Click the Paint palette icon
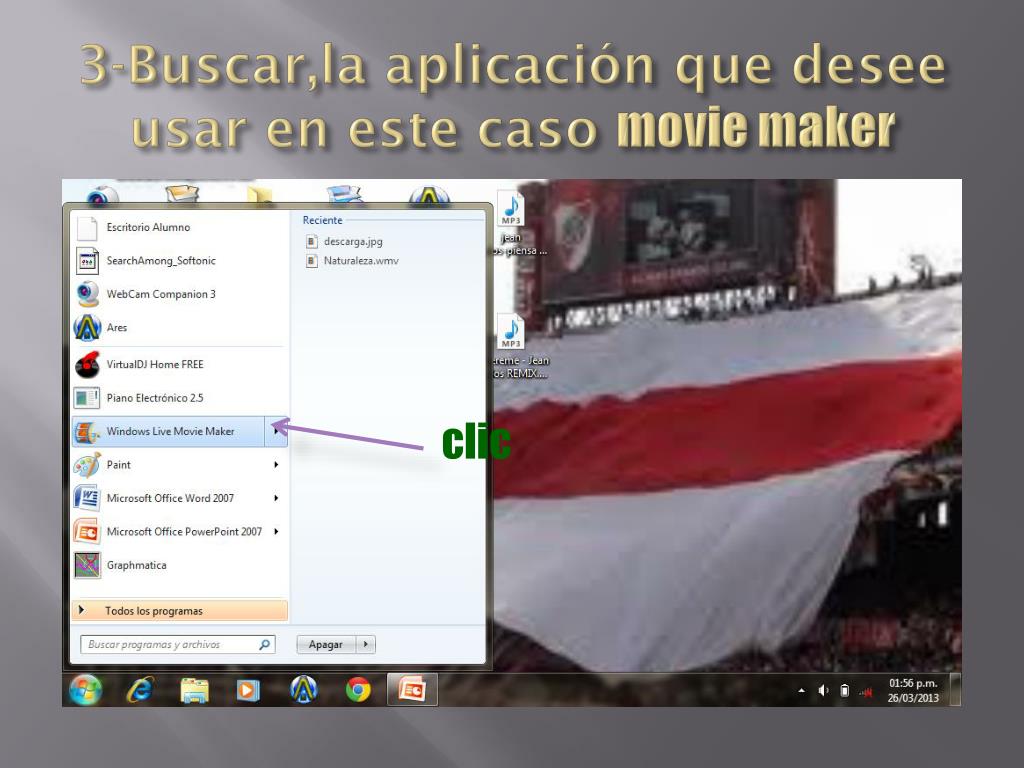 pyautogui.click(x=87, y=465)
